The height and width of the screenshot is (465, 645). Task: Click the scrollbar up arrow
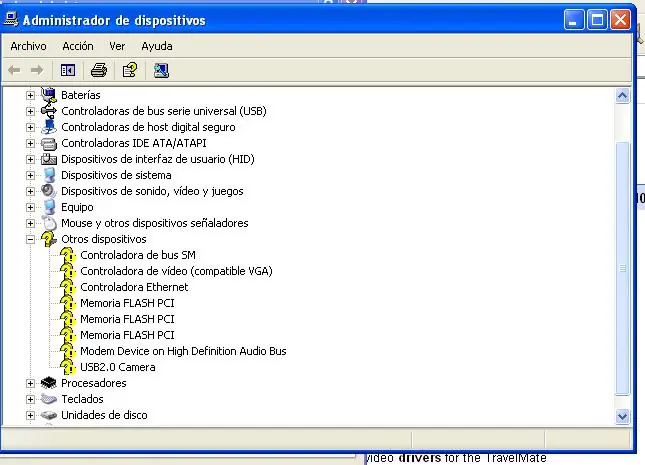point(622,96)
